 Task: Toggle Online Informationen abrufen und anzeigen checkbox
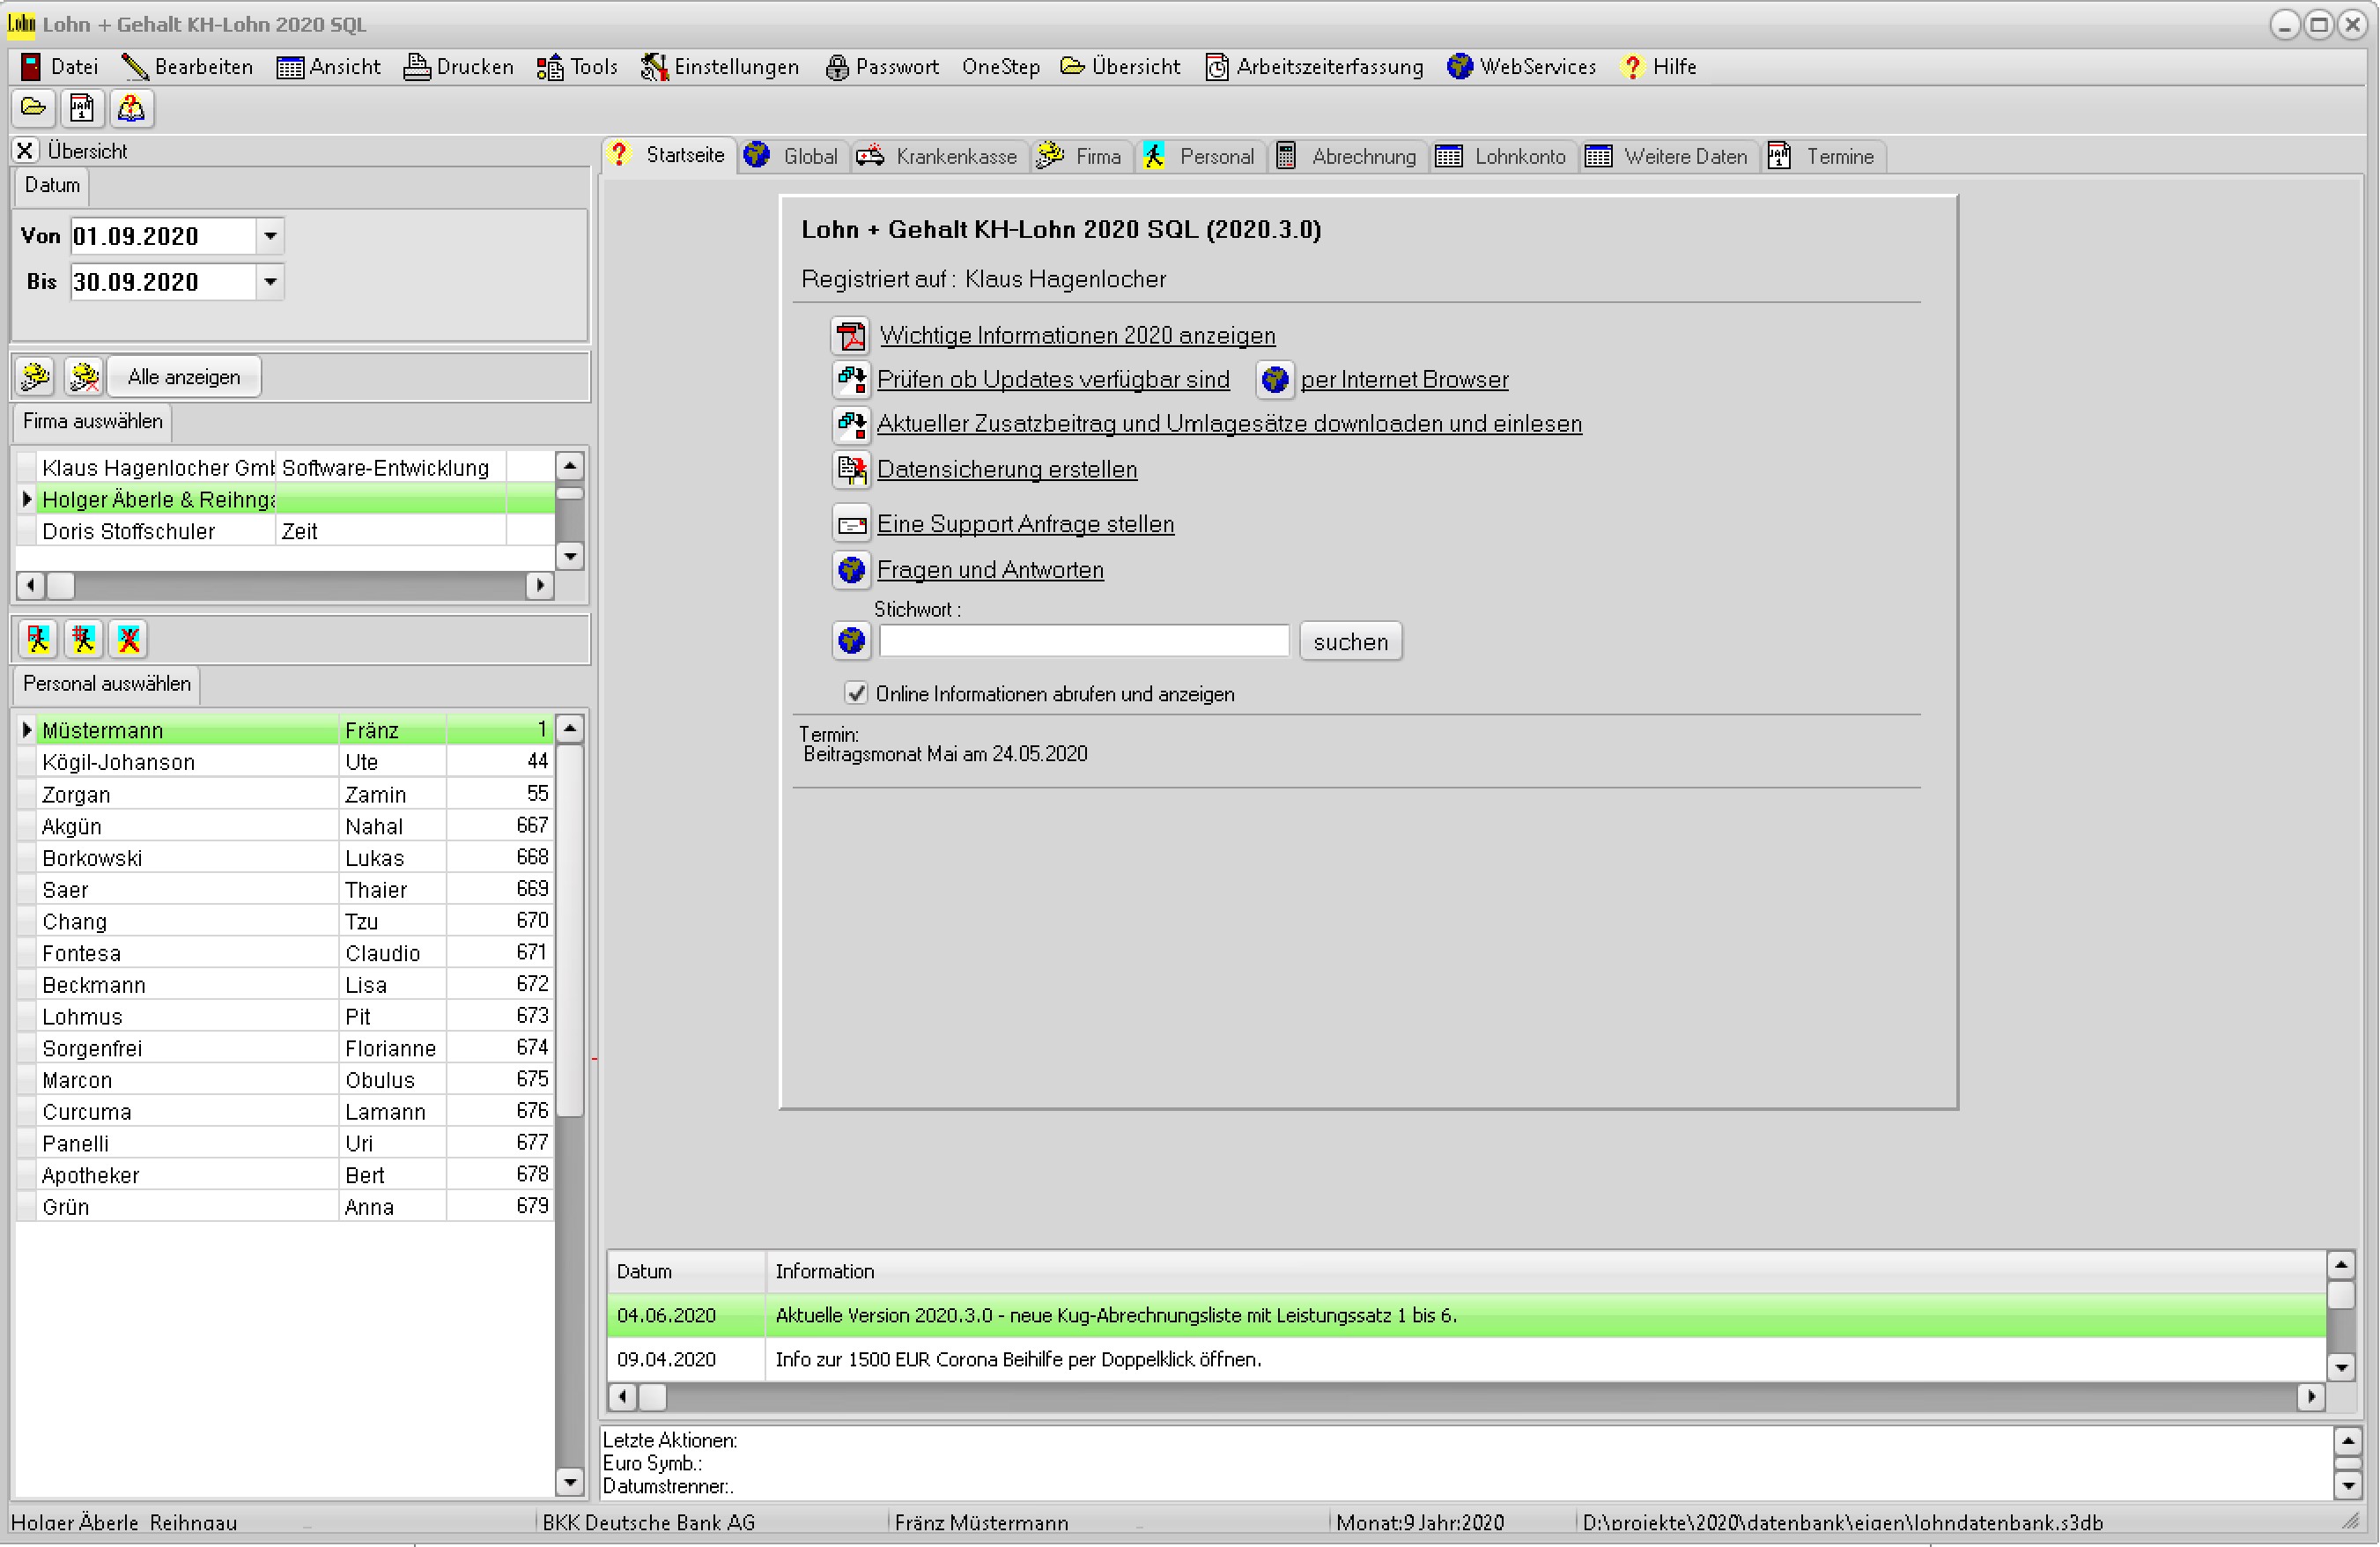pyautogui.click(x=856, y=693)
